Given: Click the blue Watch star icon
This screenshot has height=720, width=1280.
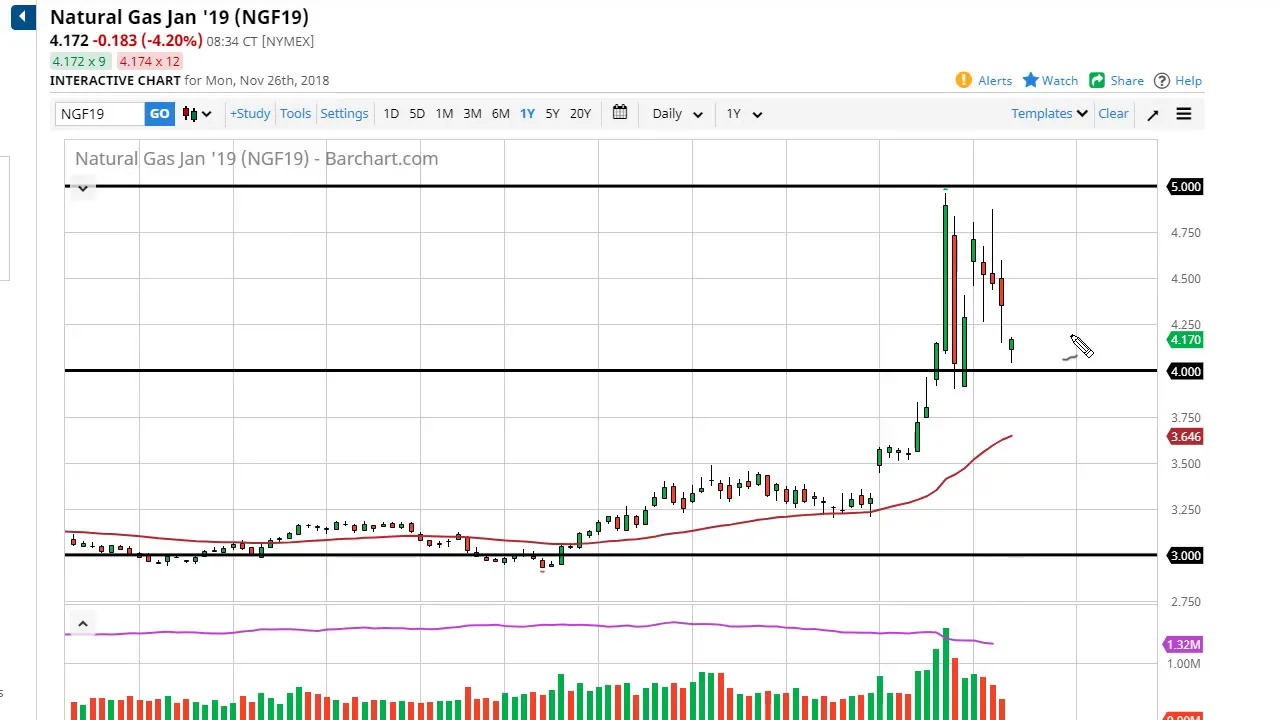Looking at the screenshot, I should 1030,80.
